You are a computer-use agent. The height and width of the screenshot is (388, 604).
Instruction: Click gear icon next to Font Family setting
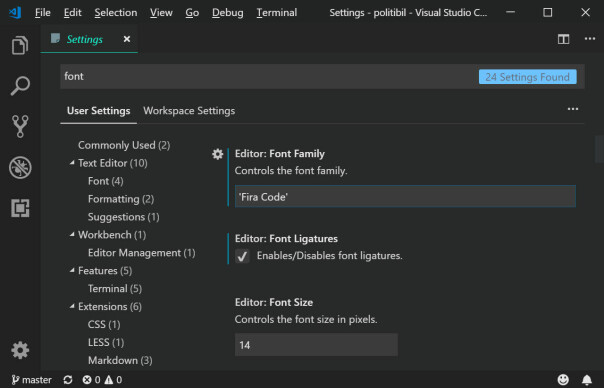click(218, 154)
